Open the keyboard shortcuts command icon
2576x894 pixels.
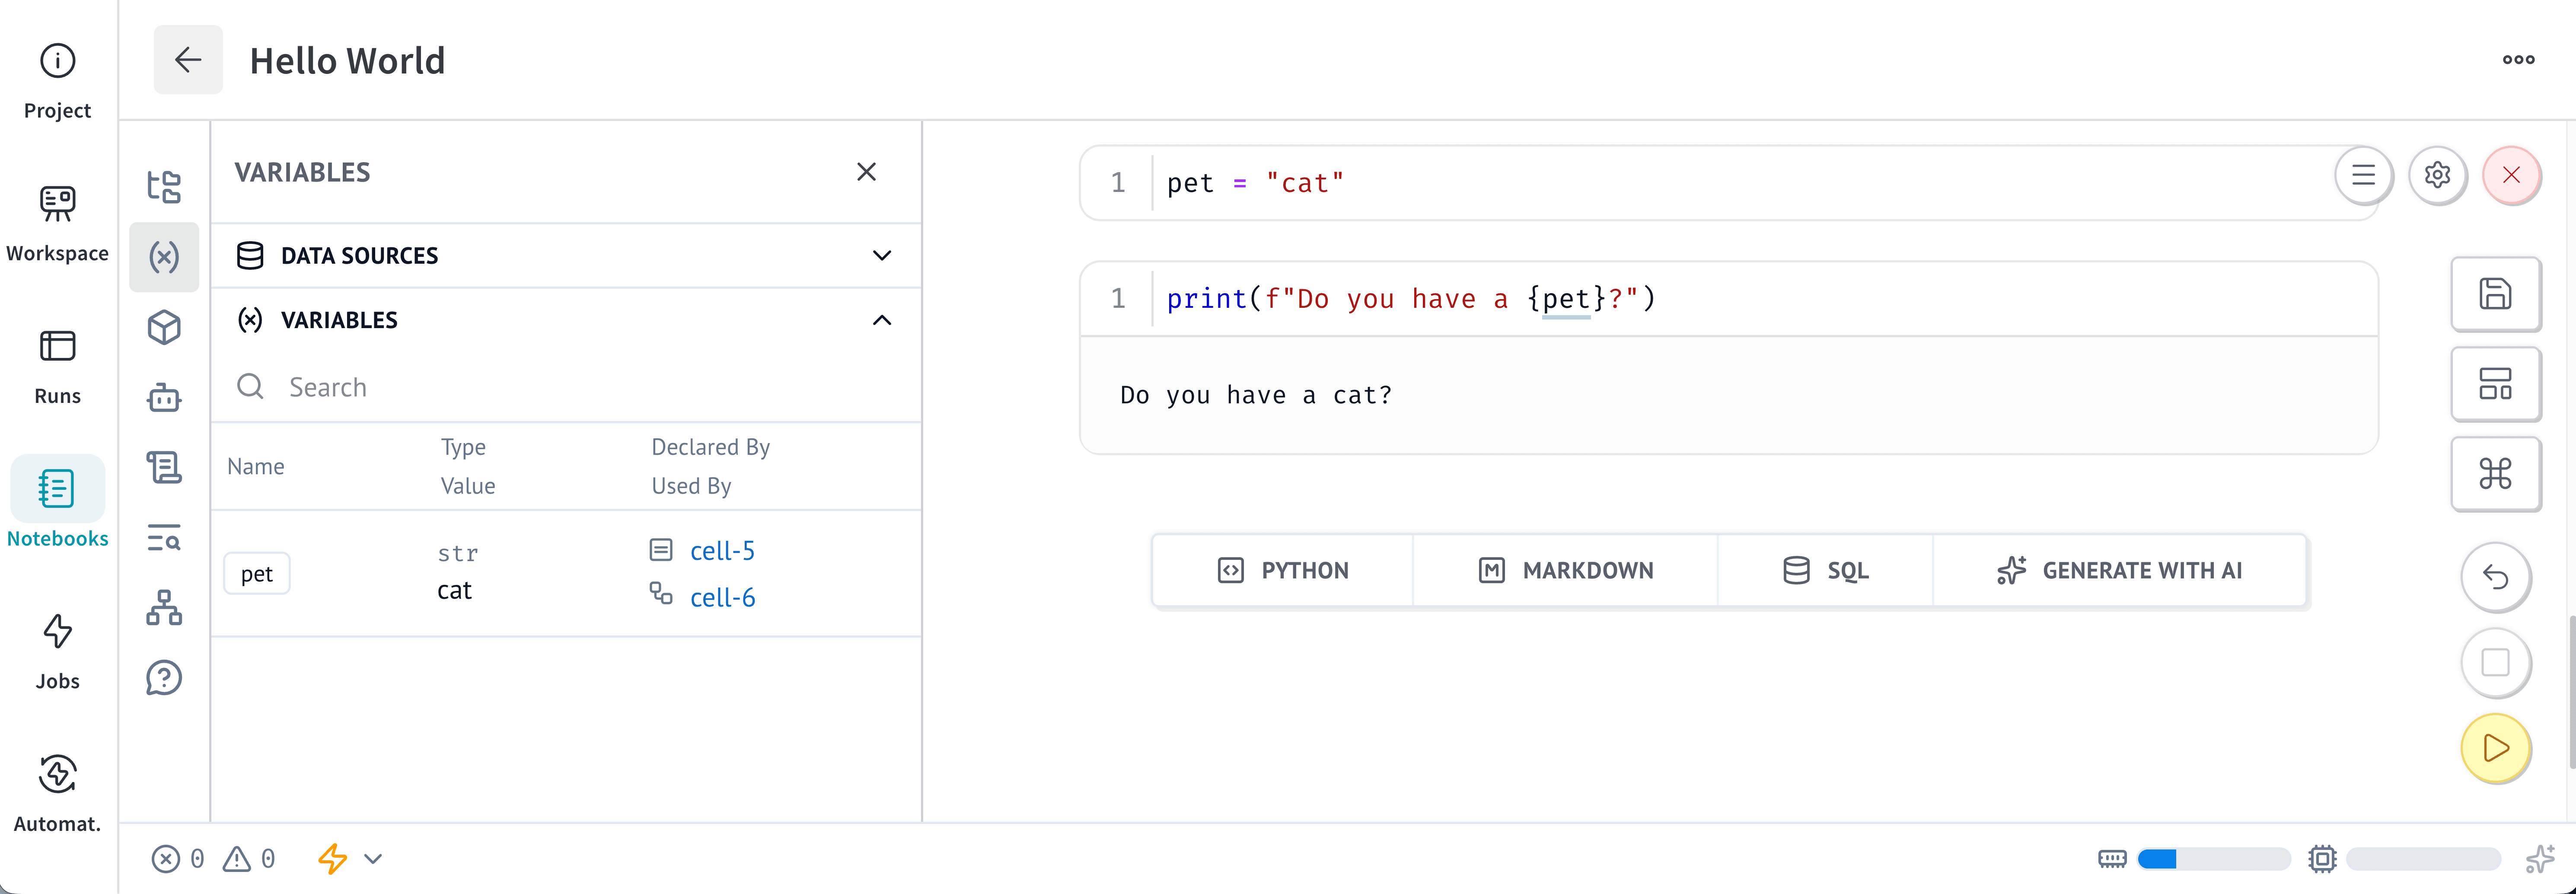tap(2495, 474)
